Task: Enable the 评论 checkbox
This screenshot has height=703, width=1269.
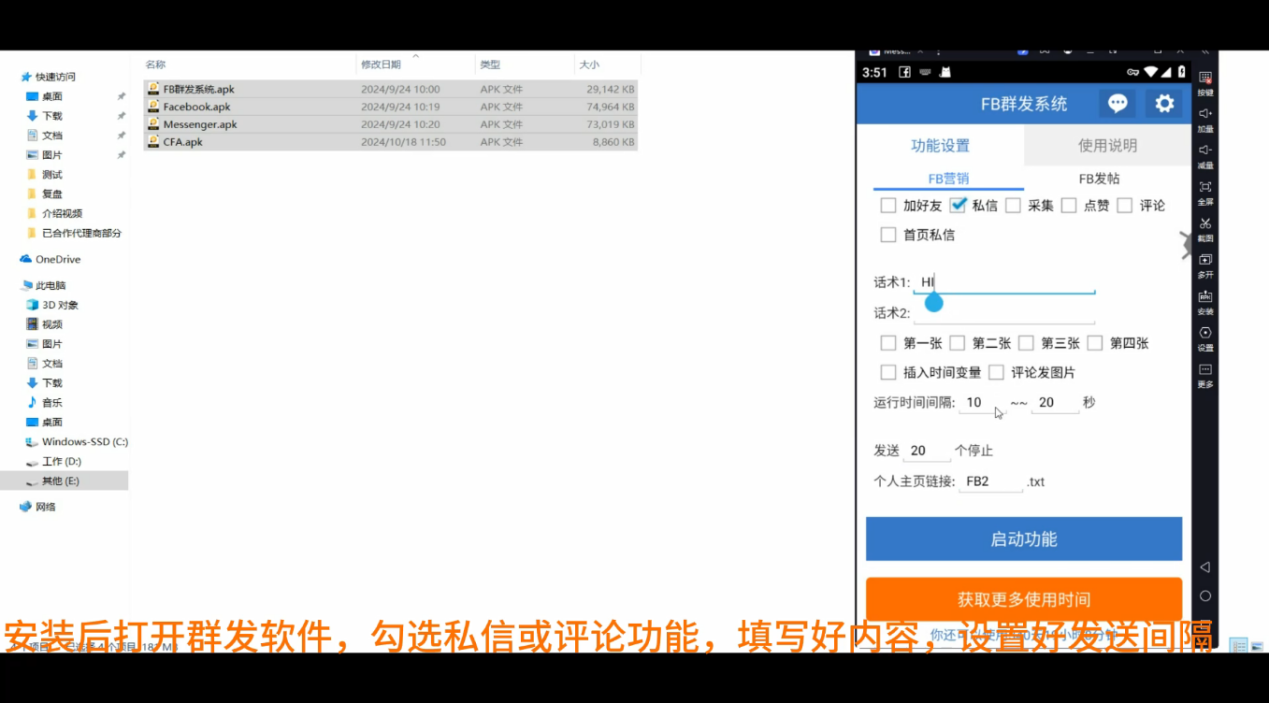Action: (1125, 205)
